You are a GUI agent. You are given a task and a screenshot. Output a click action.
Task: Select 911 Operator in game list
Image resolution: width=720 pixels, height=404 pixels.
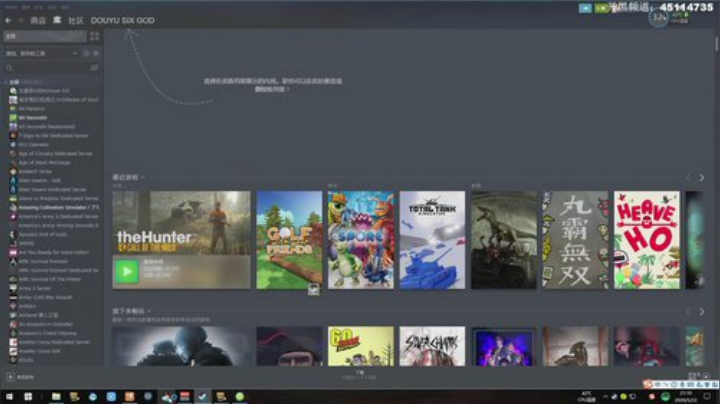click(x=34, y=145)
